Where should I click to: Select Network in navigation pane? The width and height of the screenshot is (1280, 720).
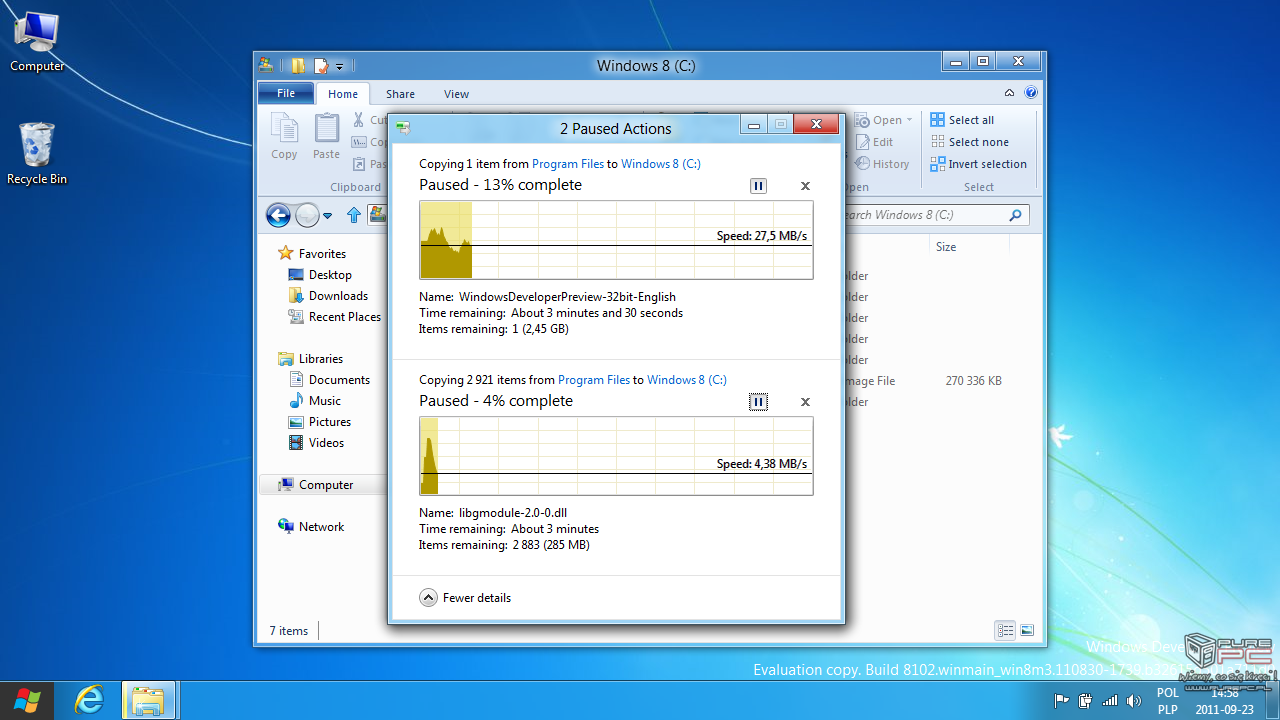tap(311, 527)
